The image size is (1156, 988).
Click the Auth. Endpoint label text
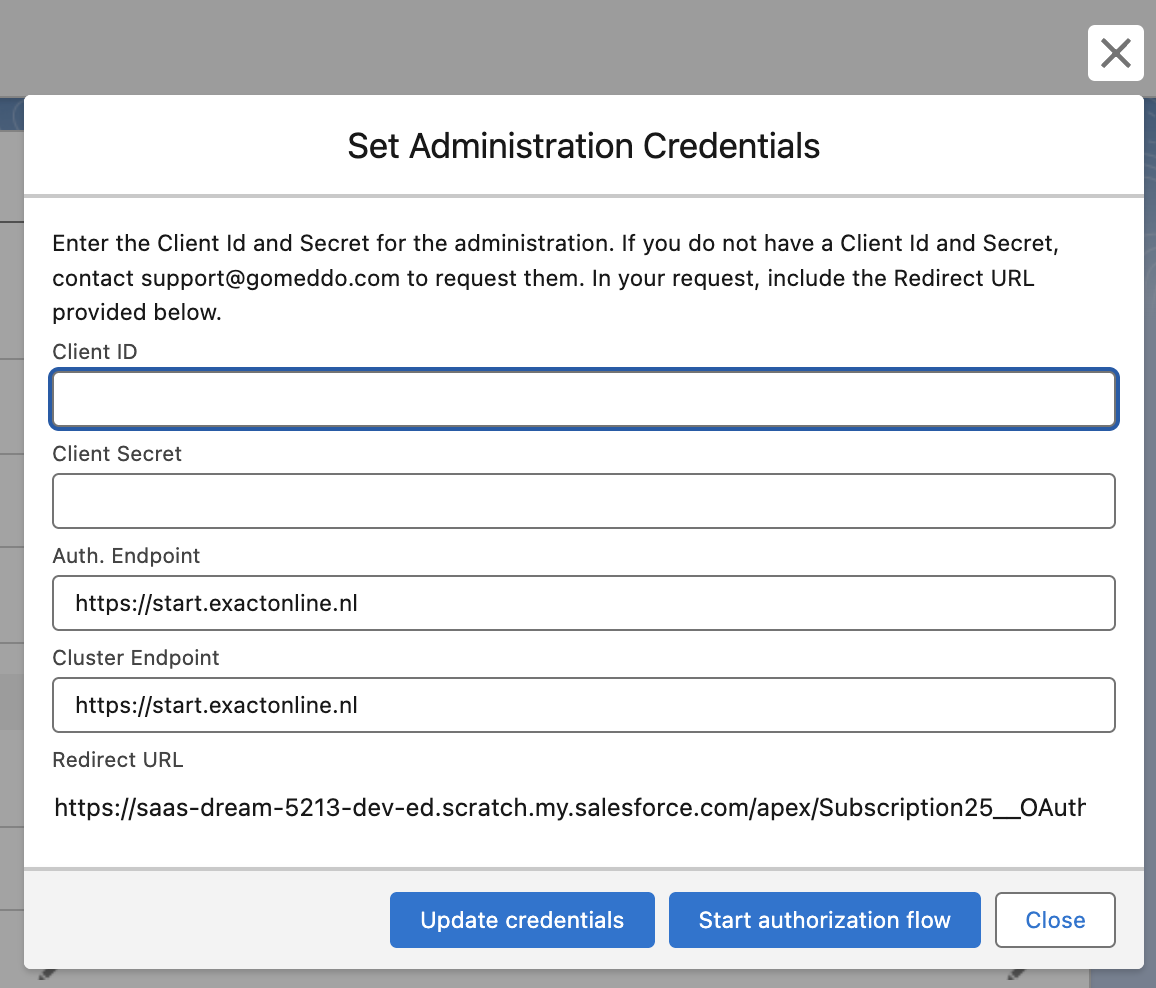(126, 556)
